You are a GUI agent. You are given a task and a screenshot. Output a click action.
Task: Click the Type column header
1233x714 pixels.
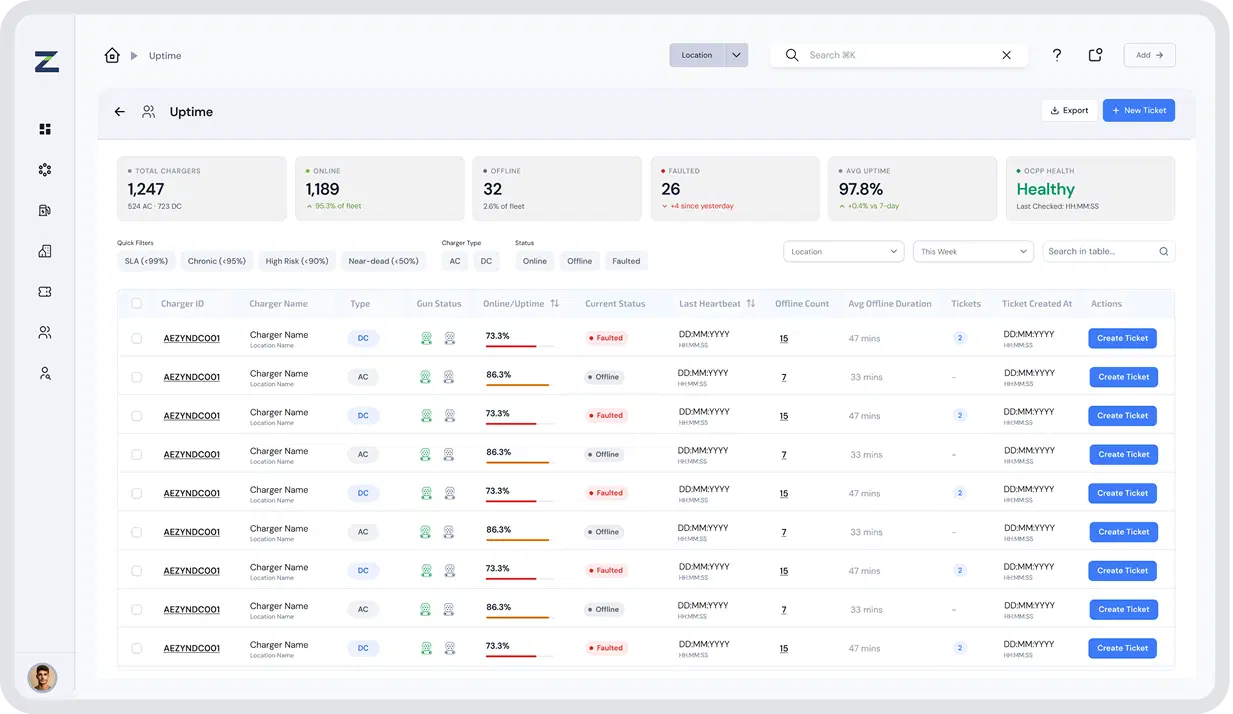360,304
